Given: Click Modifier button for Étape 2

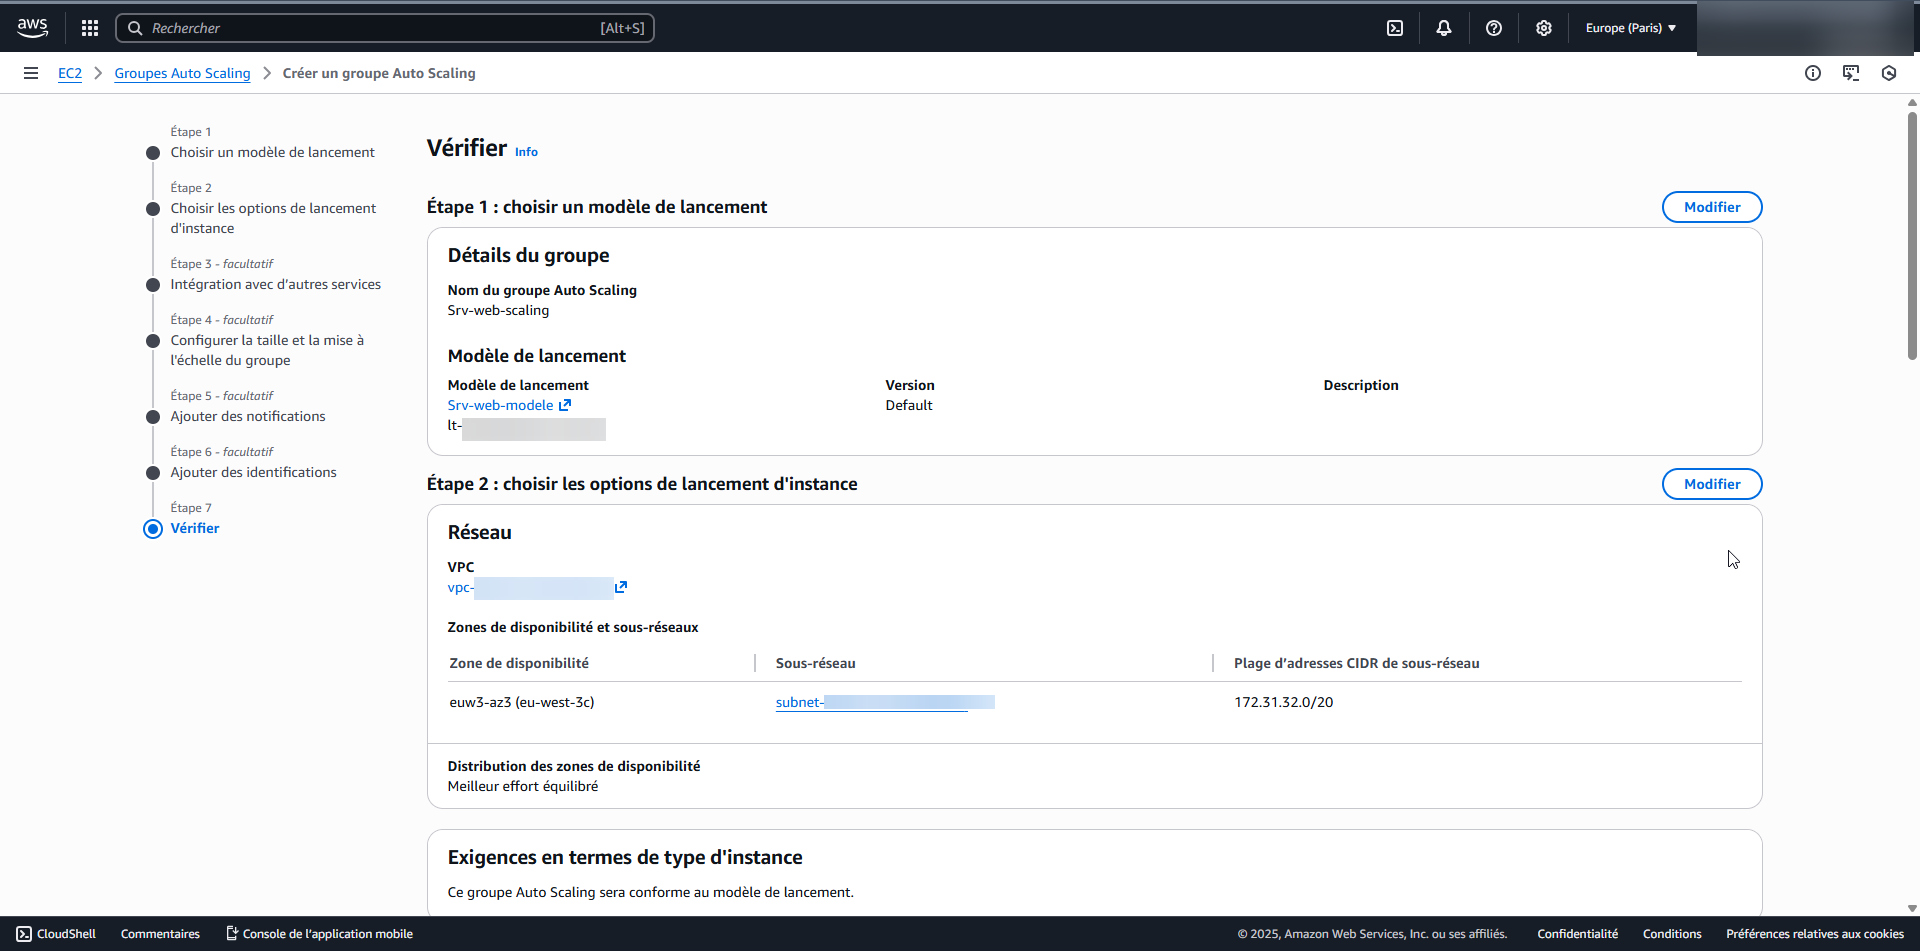Looking at the screenshot, I should point(1711,484).
